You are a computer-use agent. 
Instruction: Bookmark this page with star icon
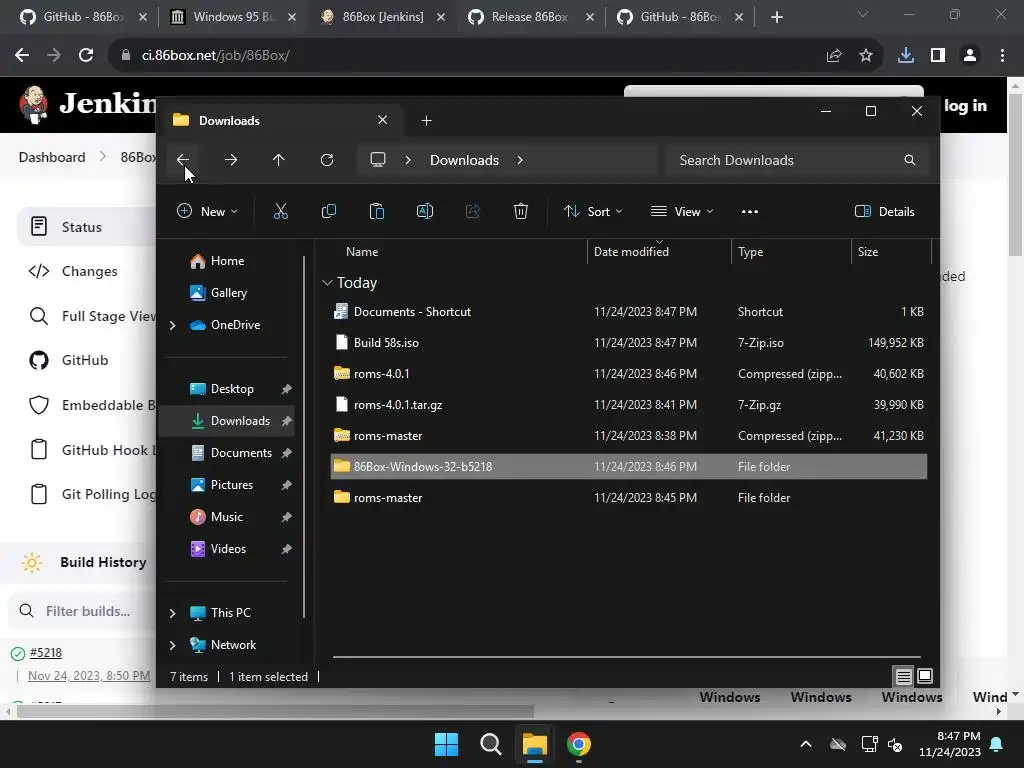[x=866, y=56]
